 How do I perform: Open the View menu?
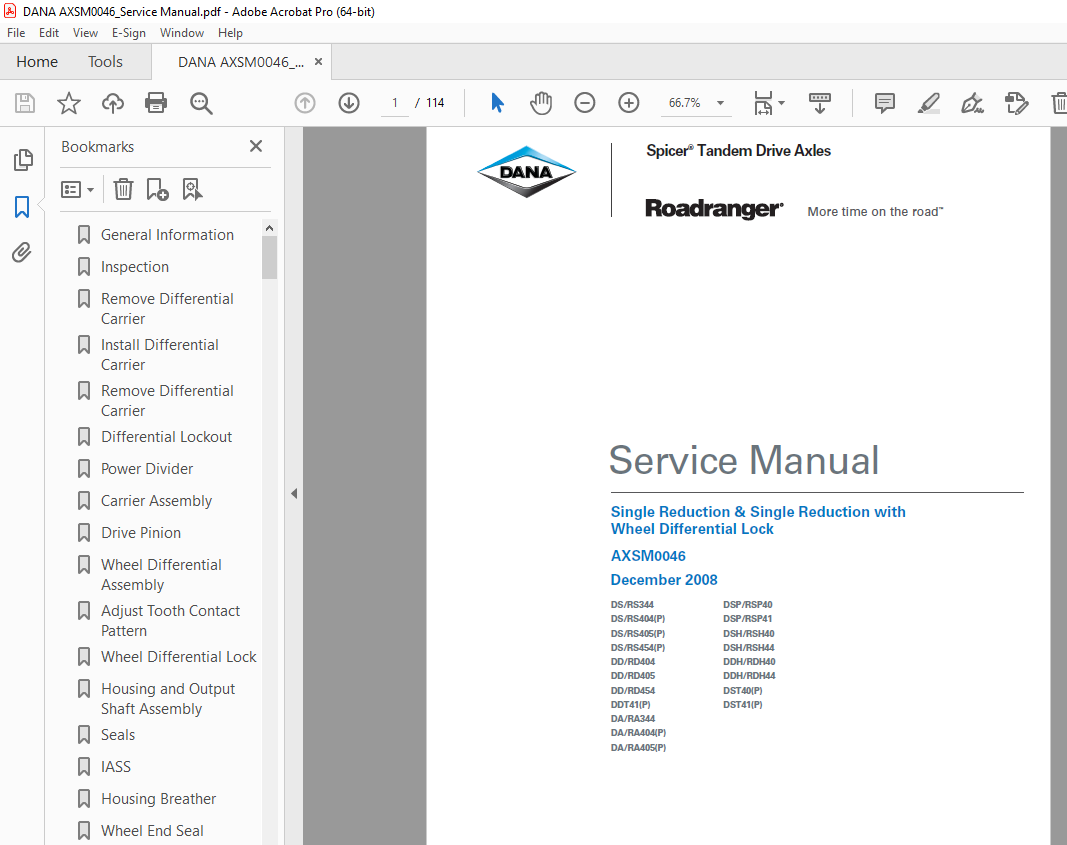click(x=85, y=33)
